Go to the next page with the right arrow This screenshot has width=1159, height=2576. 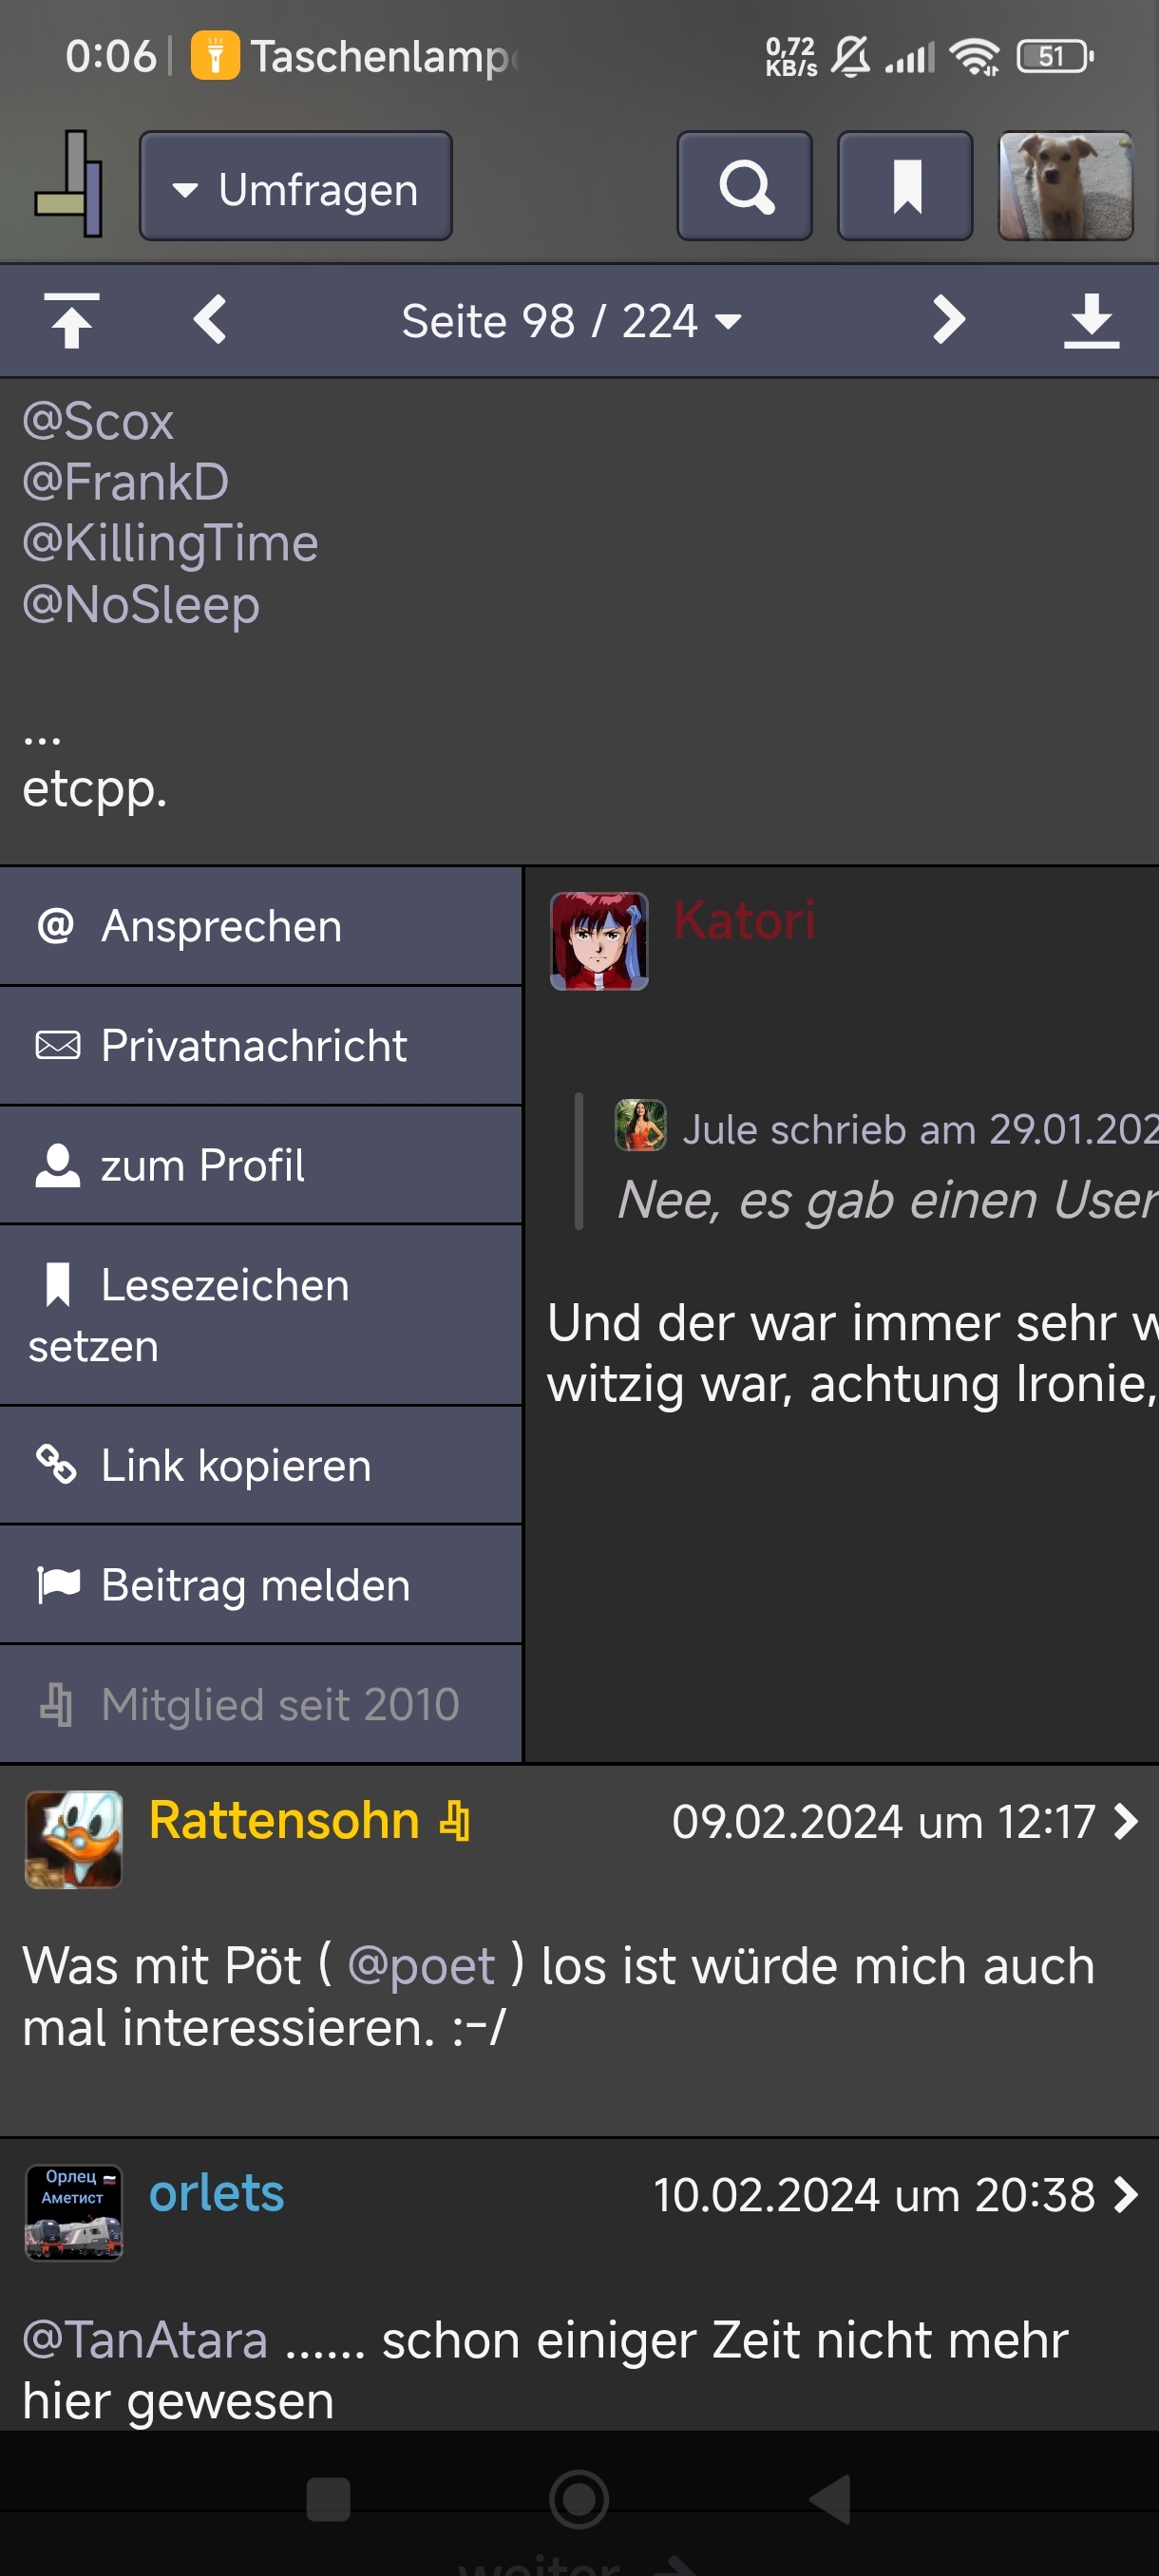pos(948,321)
